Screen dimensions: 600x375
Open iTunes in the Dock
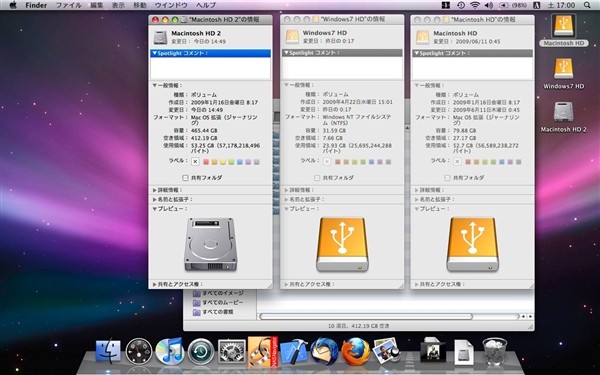[170, 351]
